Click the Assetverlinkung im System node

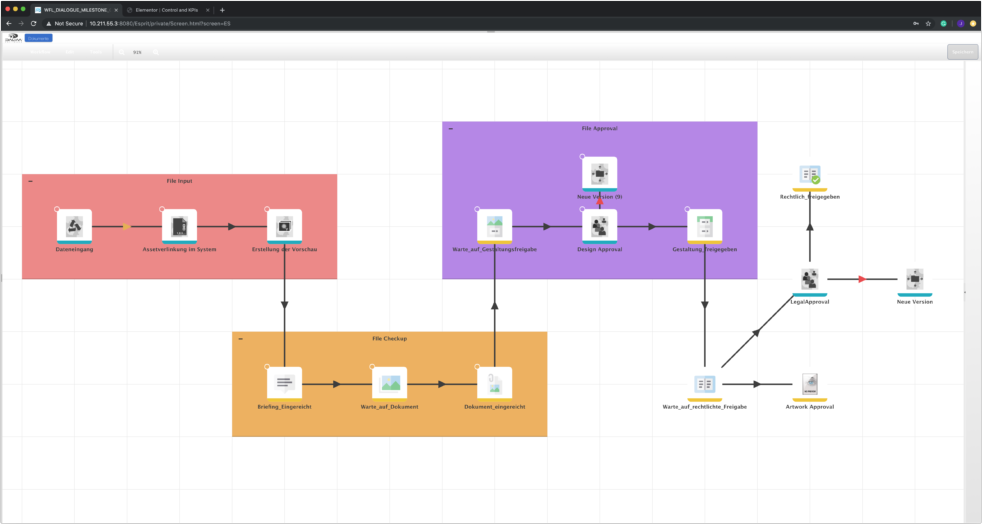point(179,226)
